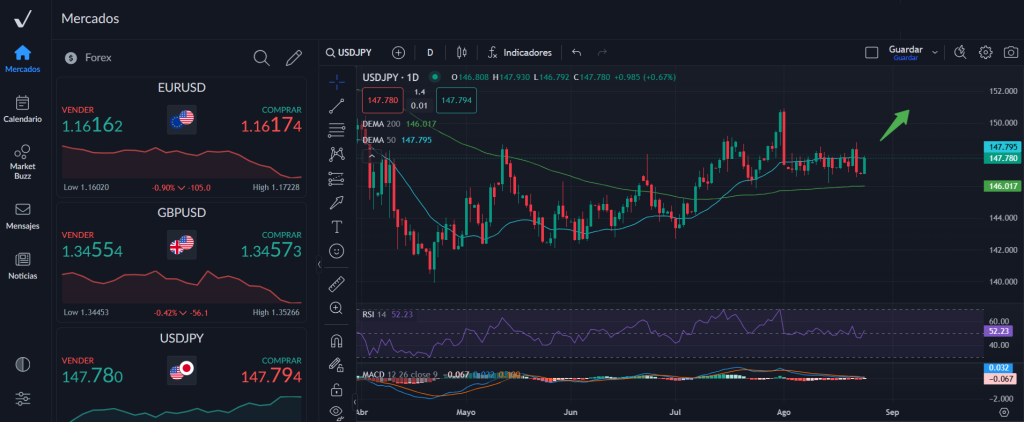Open USDJPY symbol search in chart toolbar
The image size is (1024, 422).
point(349,52)
